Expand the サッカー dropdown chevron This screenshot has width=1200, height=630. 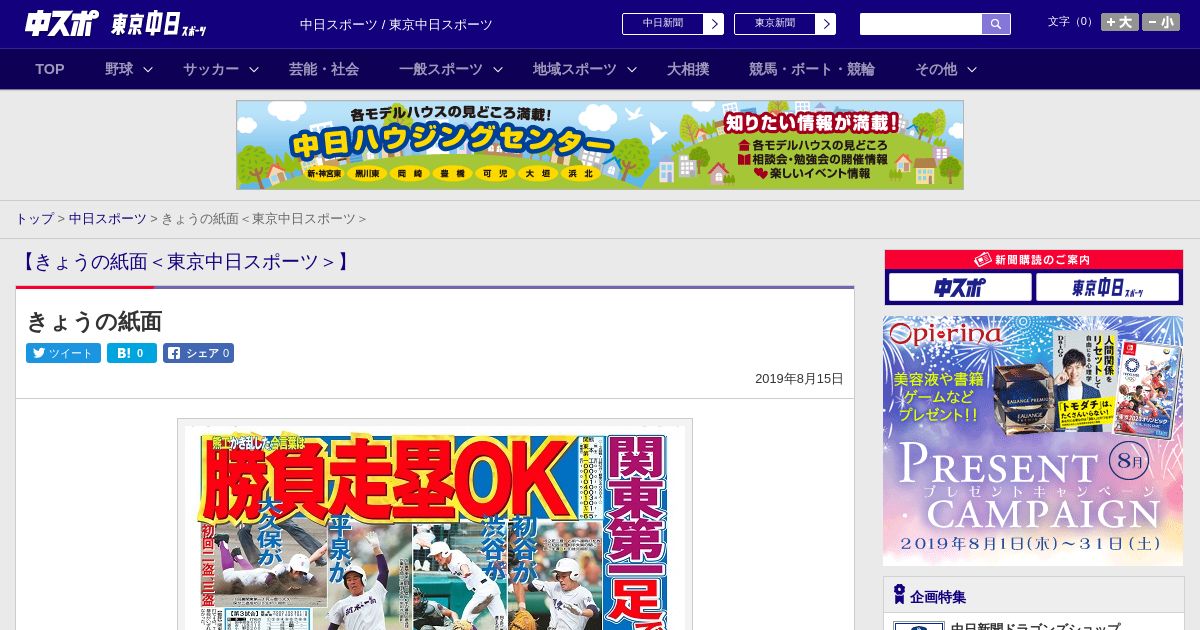pos(254,69)
